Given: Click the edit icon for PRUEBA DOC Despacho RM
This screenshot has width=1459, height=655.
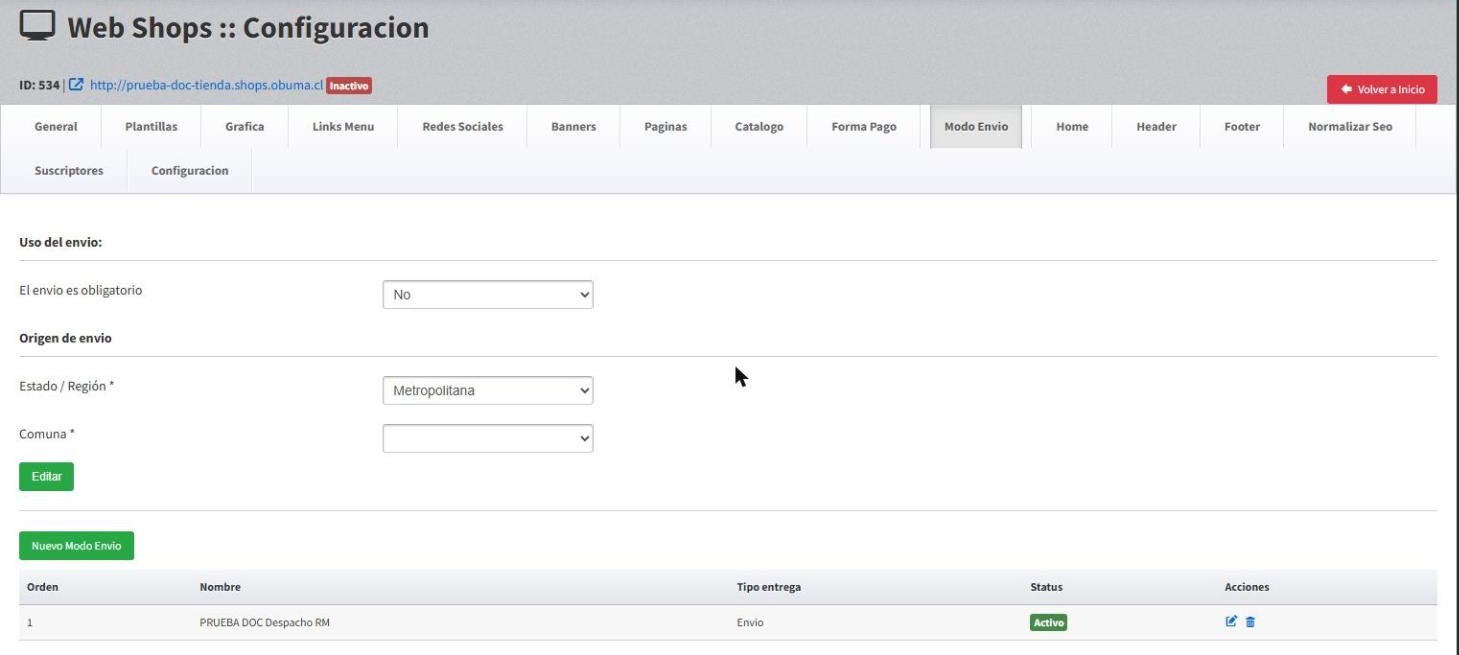Looking at the screenshot, I should click(x=1231, y=622).
